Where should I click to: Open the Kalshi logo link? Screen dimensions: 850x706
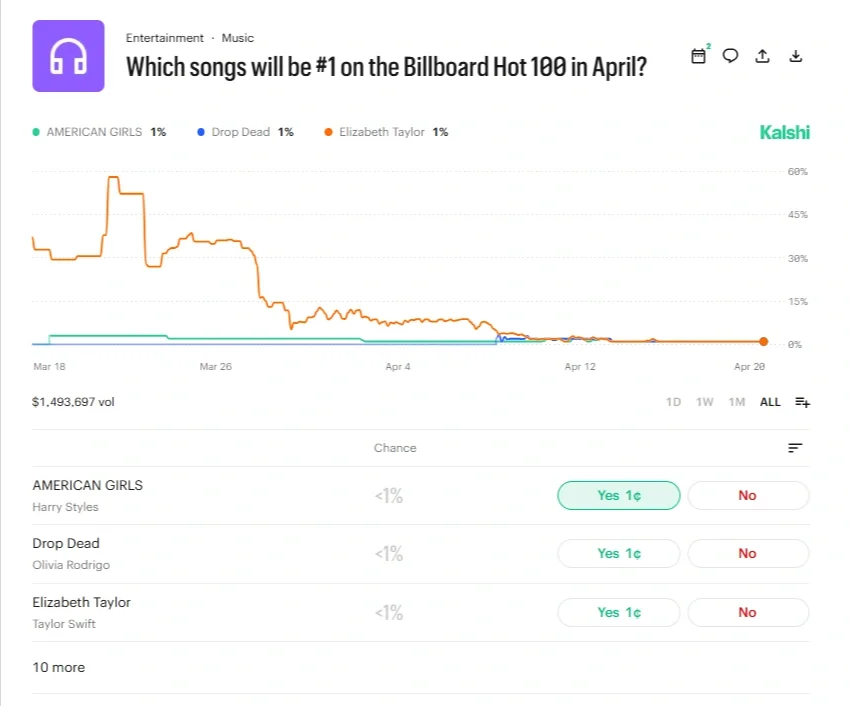[784, 131]
